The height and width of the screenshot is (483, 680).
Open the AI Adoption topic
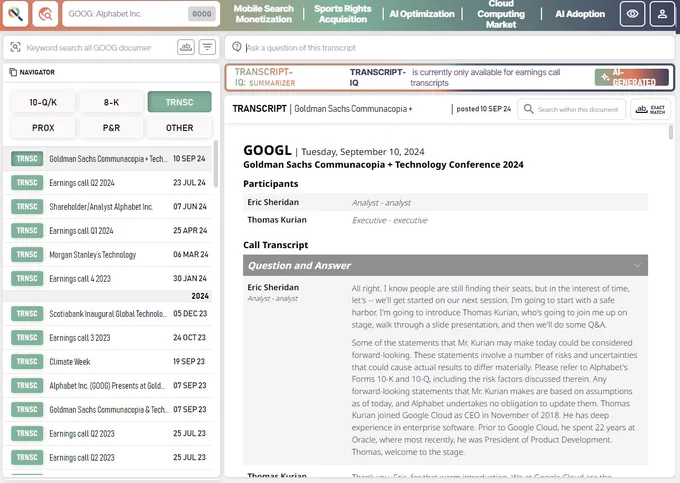[580, 14]
